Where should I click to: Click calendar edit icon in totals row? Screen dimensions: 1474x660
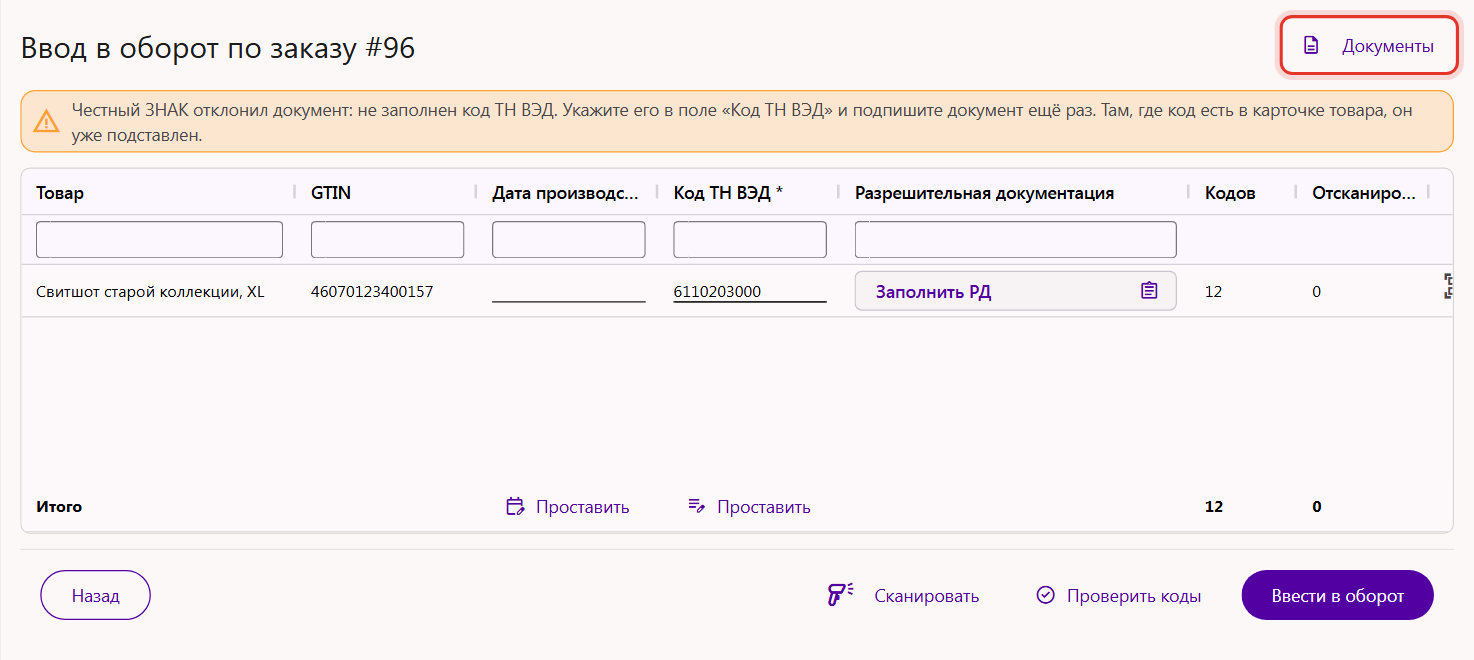[515, 506]
